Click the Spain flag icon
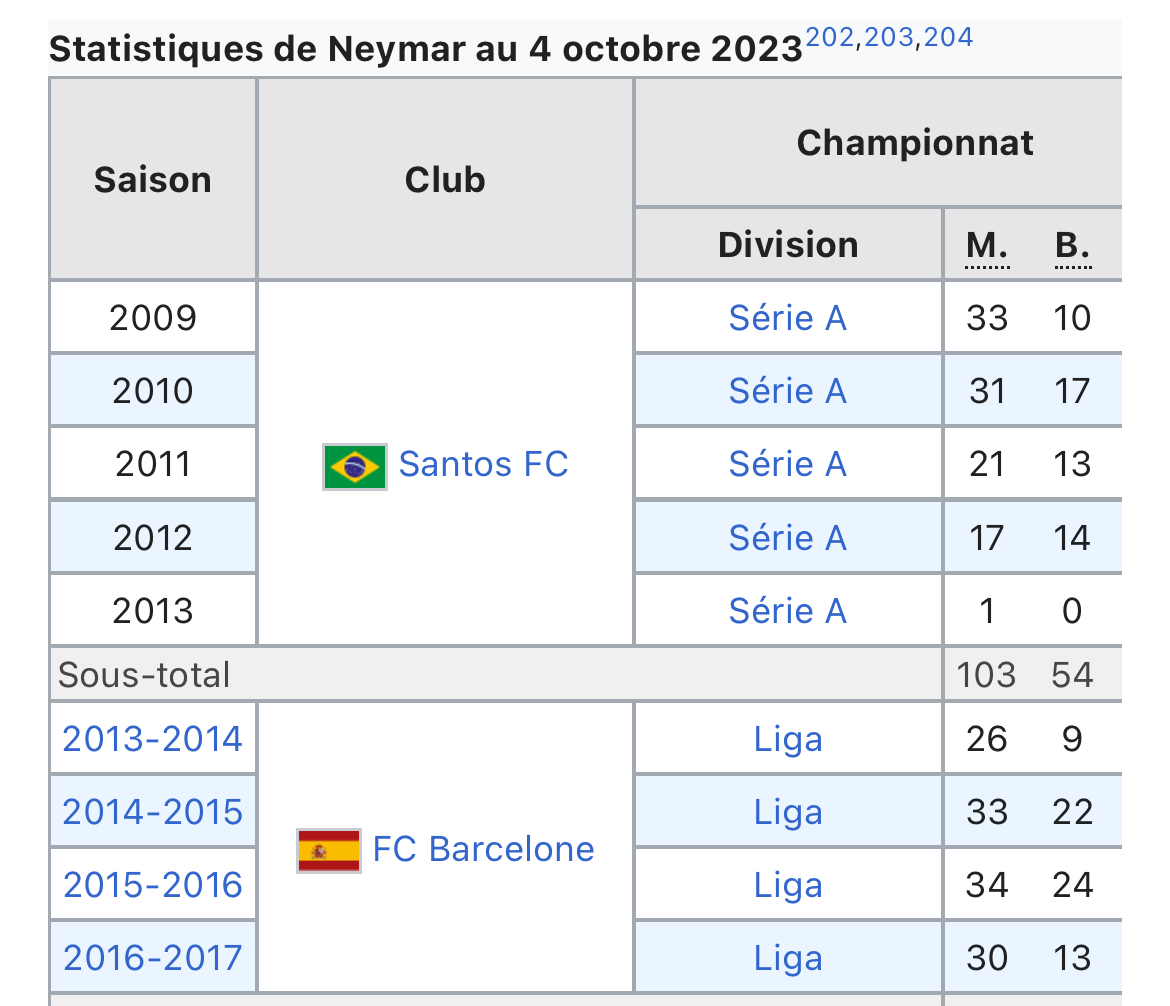 [x=328, y=851]
